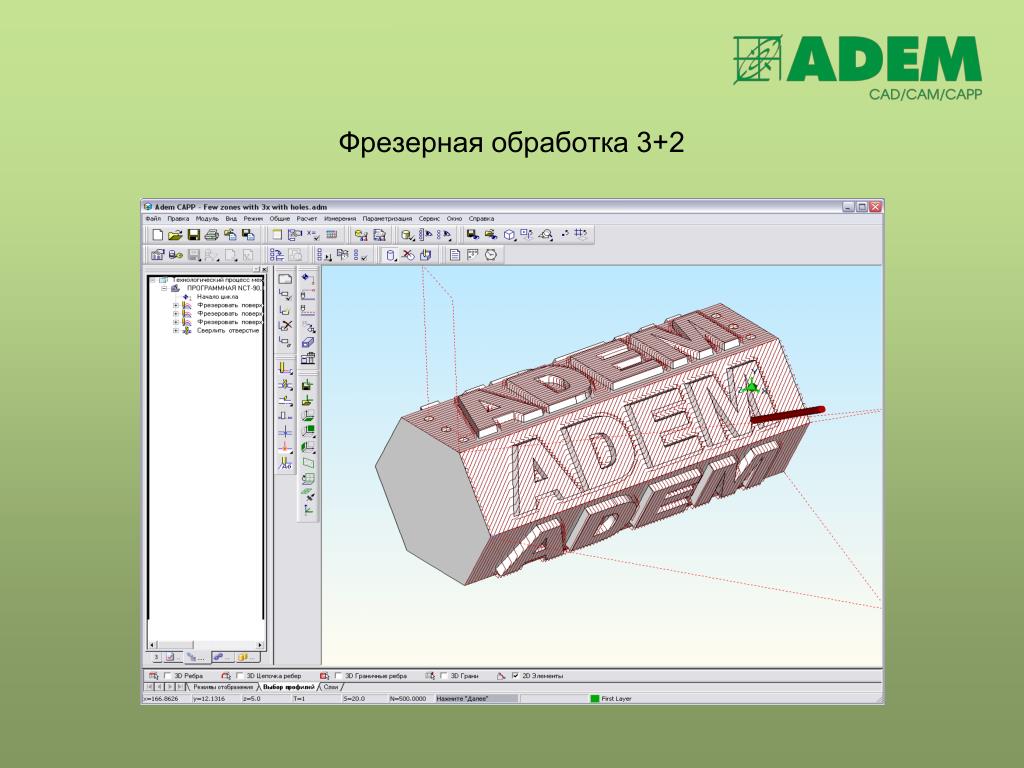Enable the 3D Цепочка ребер checkbox
This screenshot has height=768, width=1024.
coord(240,676)
